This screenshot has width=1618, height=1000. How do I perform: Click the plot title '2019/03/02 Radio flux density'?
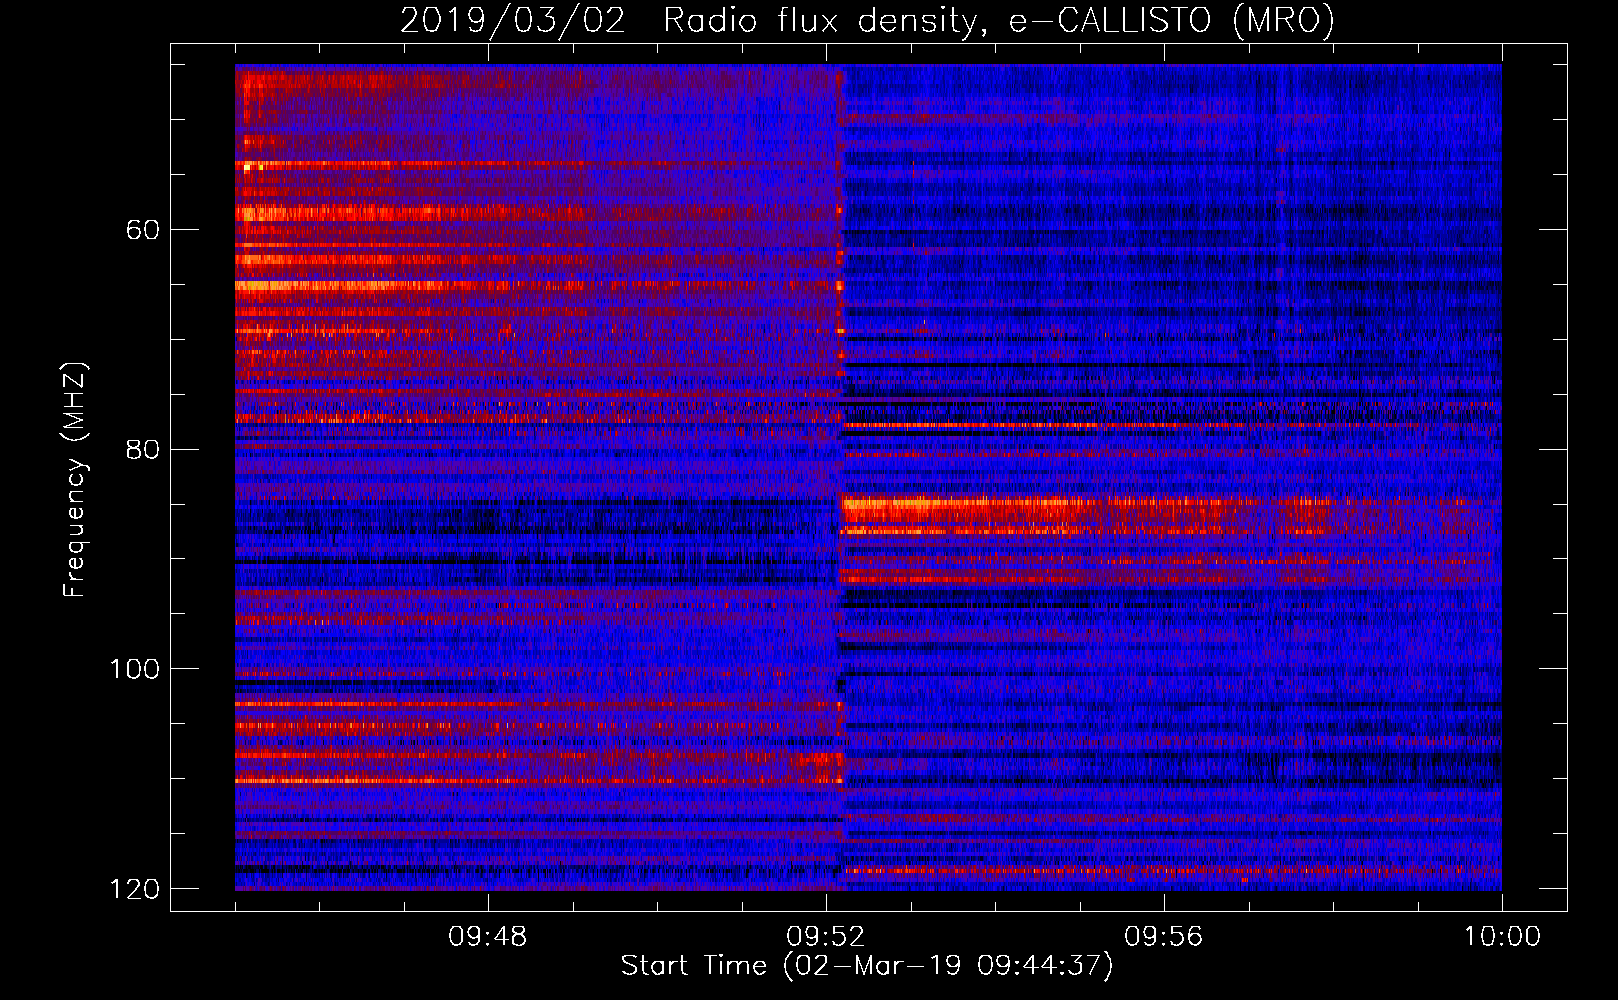coord(867,20)
